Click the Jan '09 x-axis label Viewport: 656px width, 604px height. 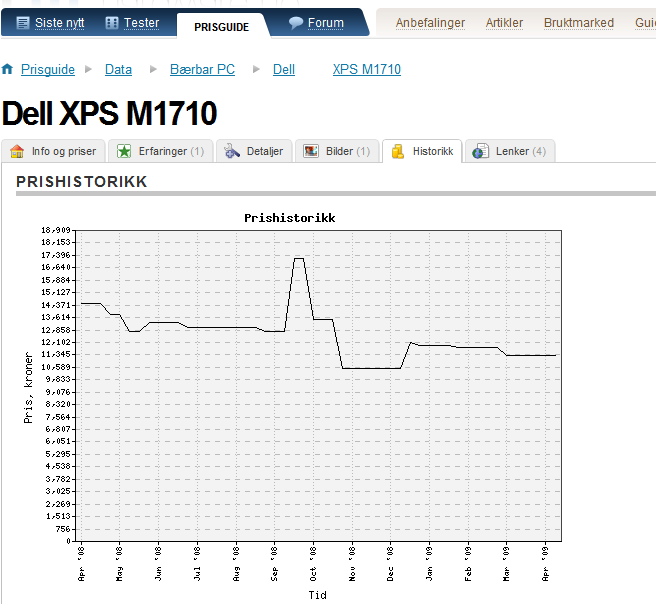pos(429,563)
